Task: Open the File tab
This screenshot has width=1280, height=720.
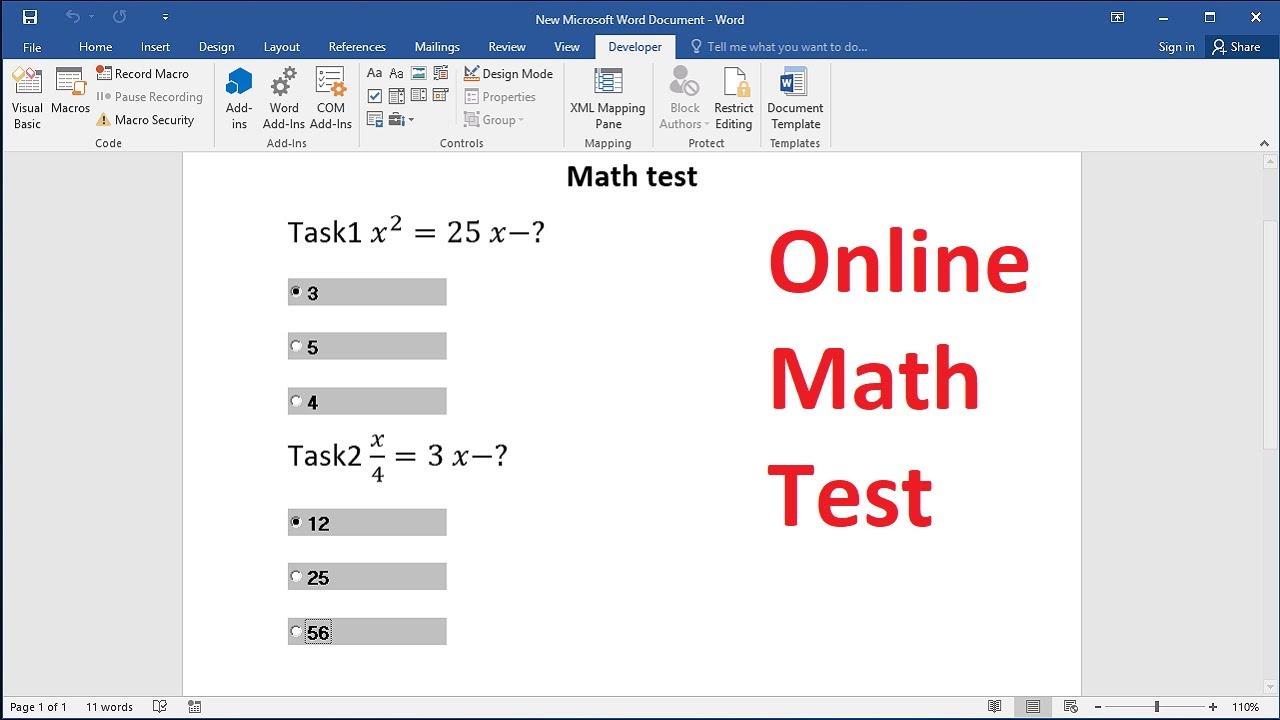Action: (32, 47)
